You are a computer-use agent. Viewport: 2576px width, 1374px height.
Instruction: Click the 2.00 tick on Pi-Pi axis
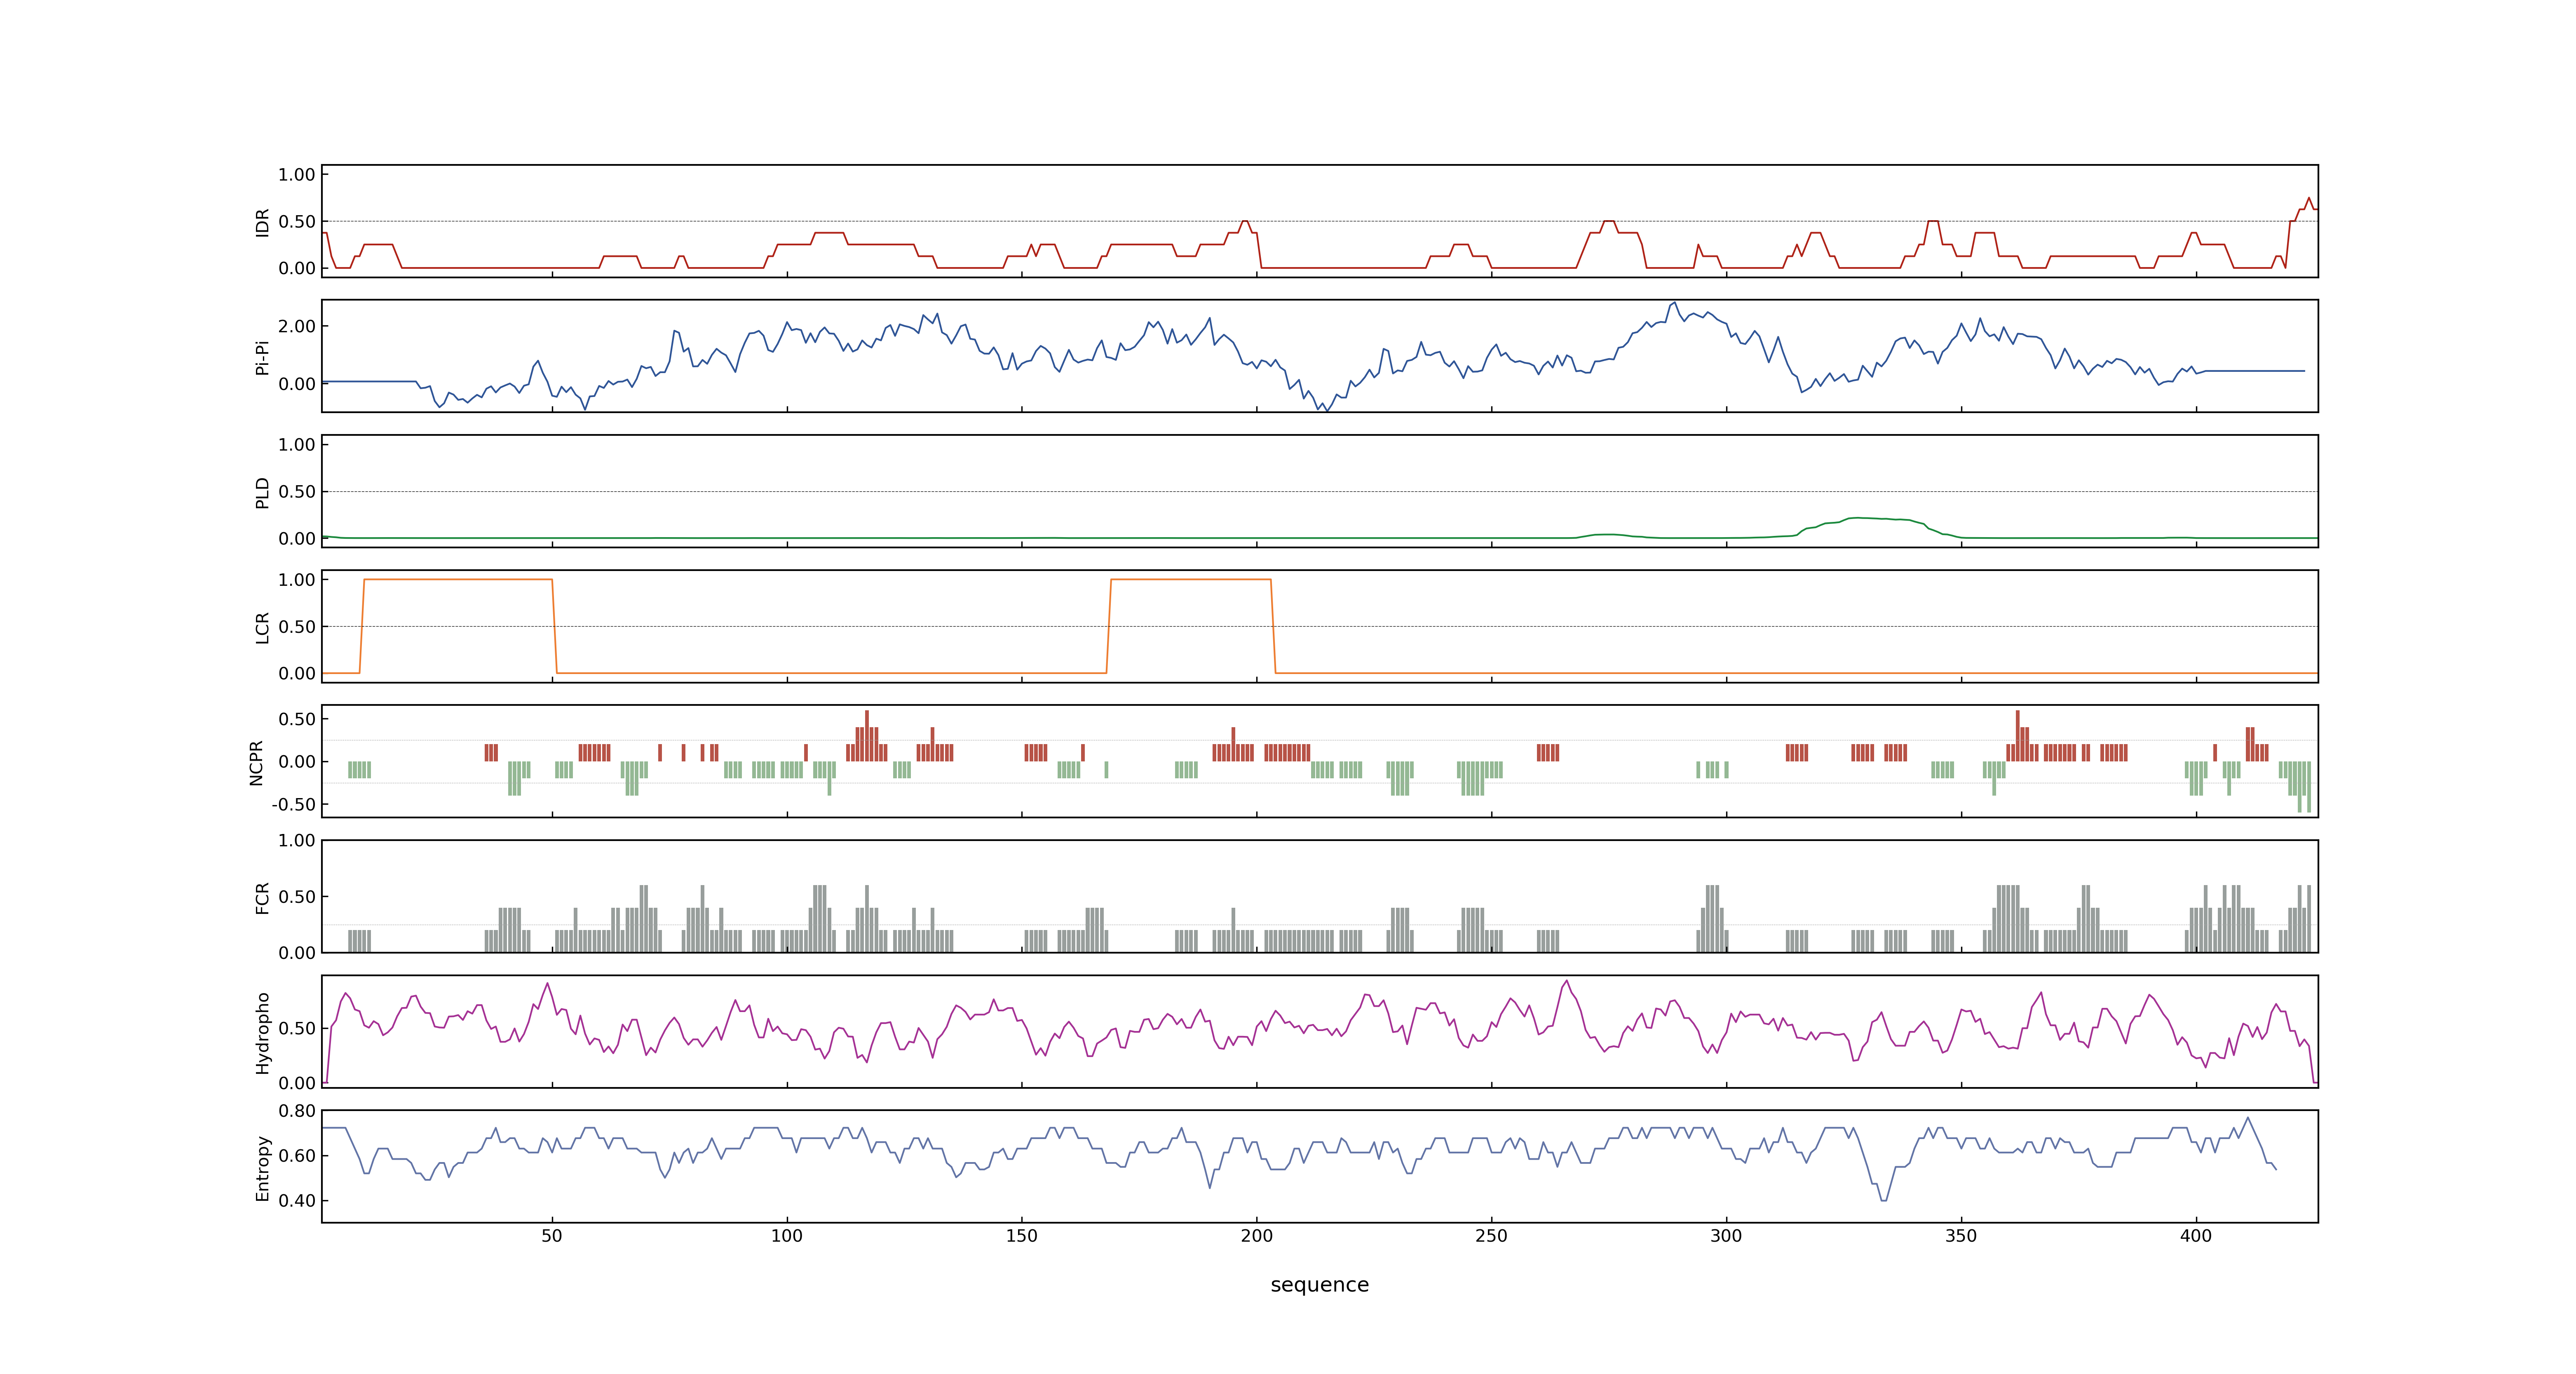(297, 326)
